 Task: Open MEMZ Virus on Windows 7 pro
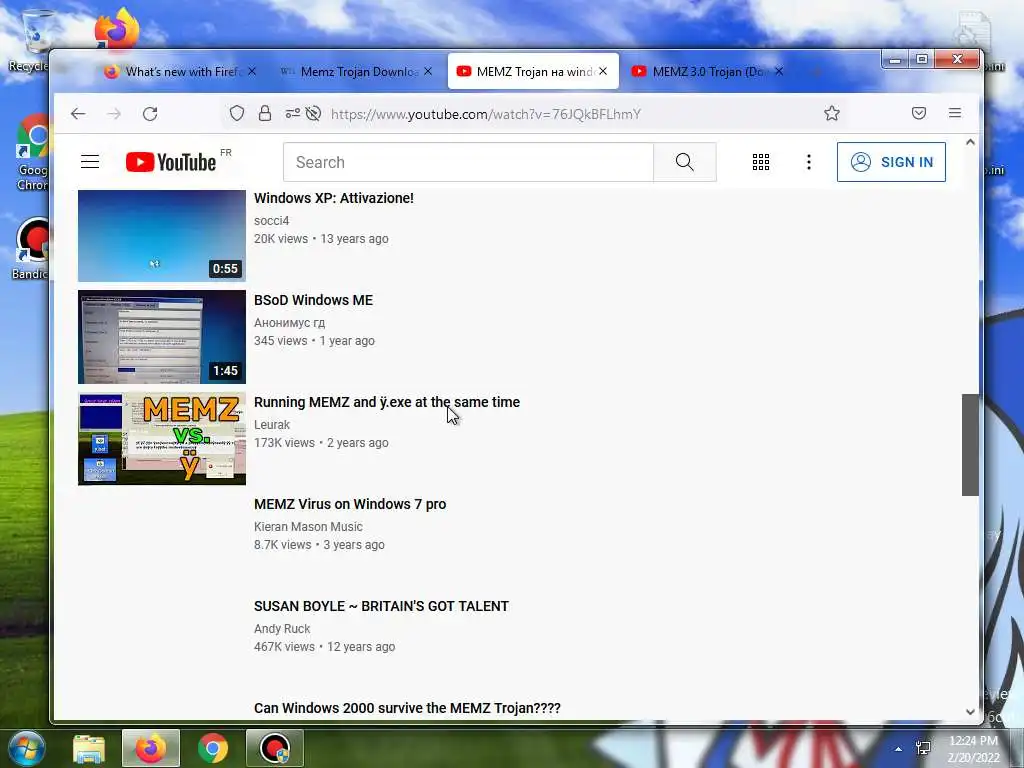pos(350,504)
